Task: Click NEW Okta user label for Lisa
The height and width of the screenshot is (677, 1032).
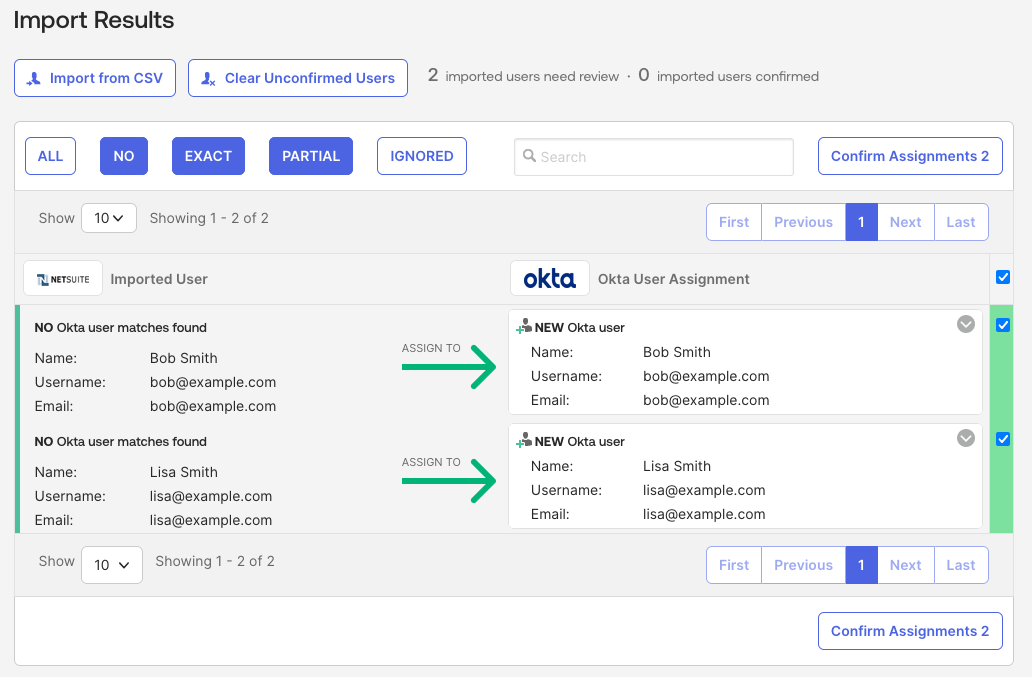Action: point(579,441)
